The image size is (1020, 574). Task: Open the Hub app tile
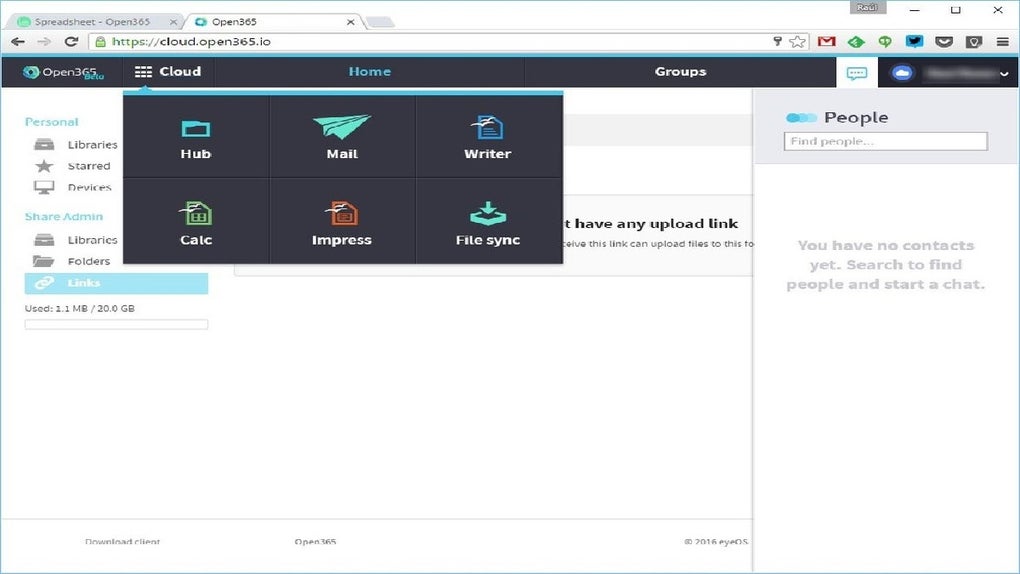click(x=196, y=137)
